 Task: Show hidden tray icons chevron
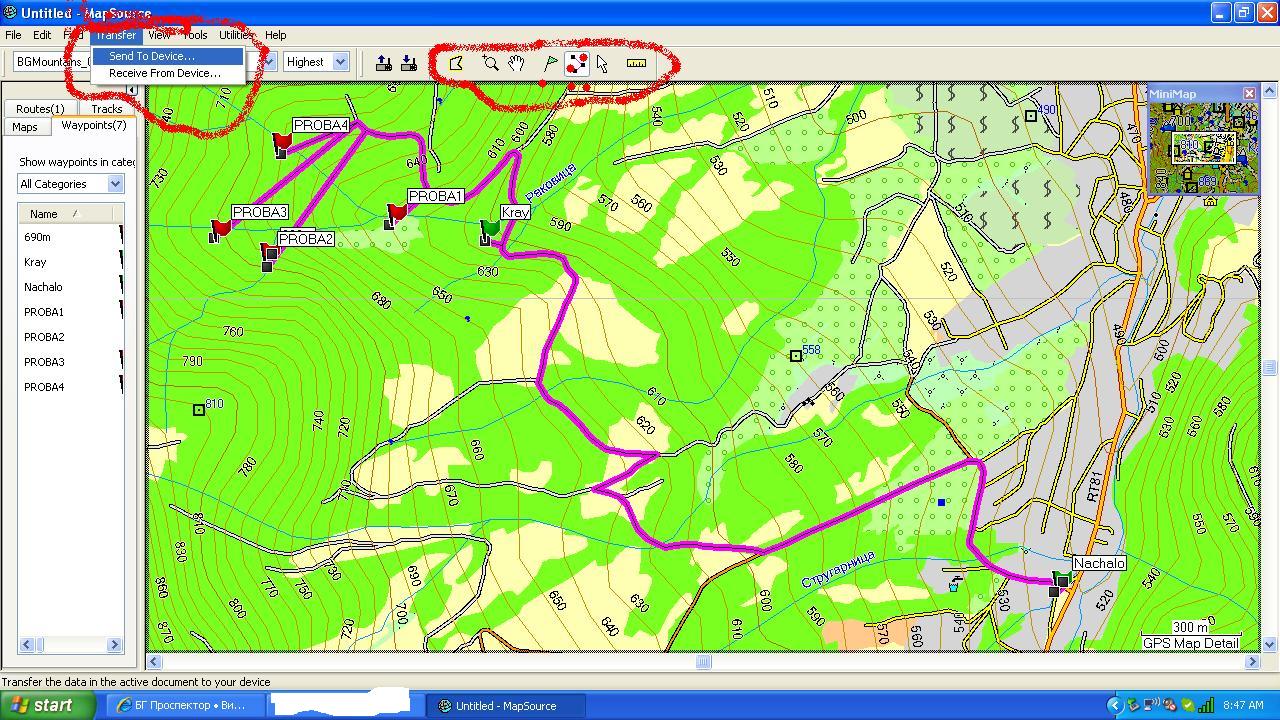1115,705
